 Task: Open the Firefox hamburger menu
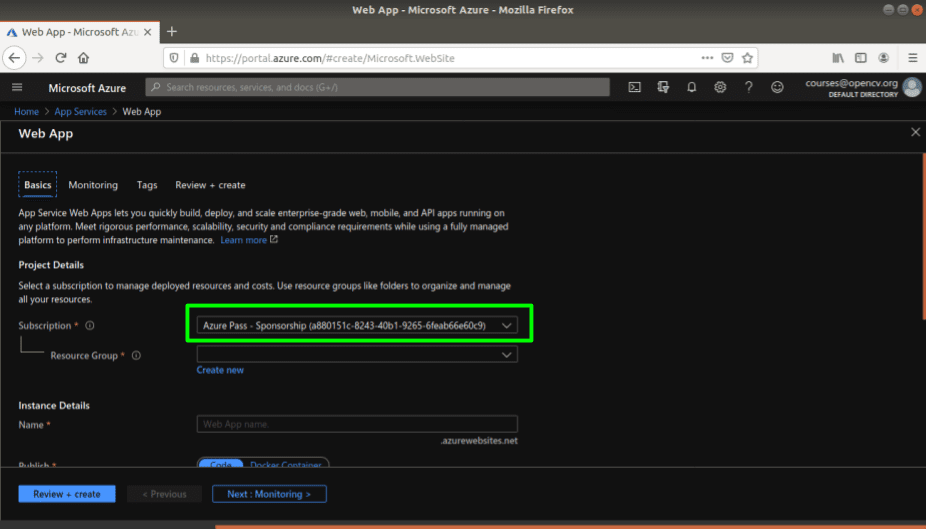pos(912,58)
